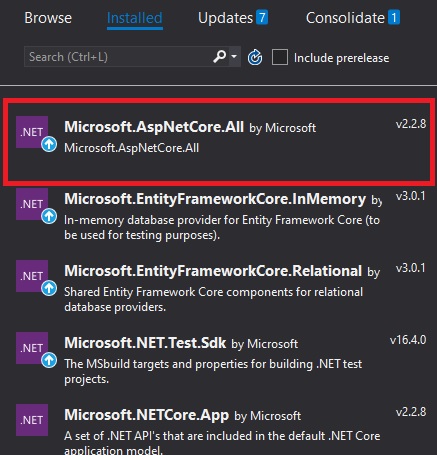
Task: Switch to the Browse tab
Action: click(48, 18)
